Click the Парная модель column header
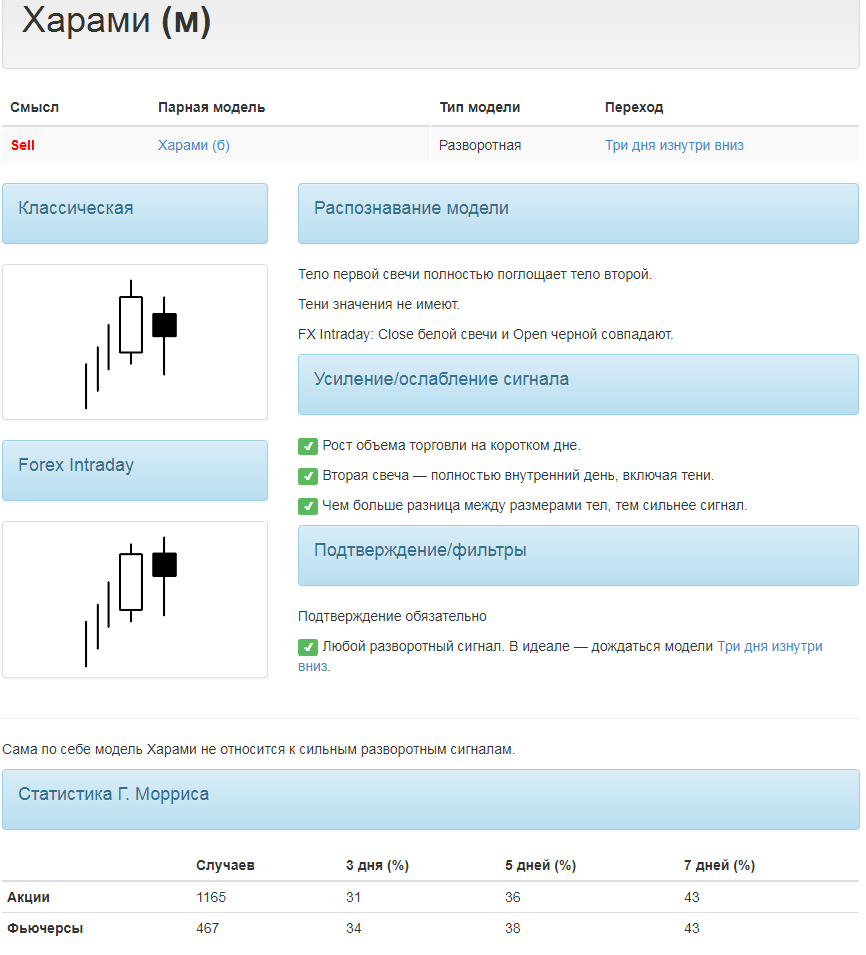866x955 pixels. (211, 107)
